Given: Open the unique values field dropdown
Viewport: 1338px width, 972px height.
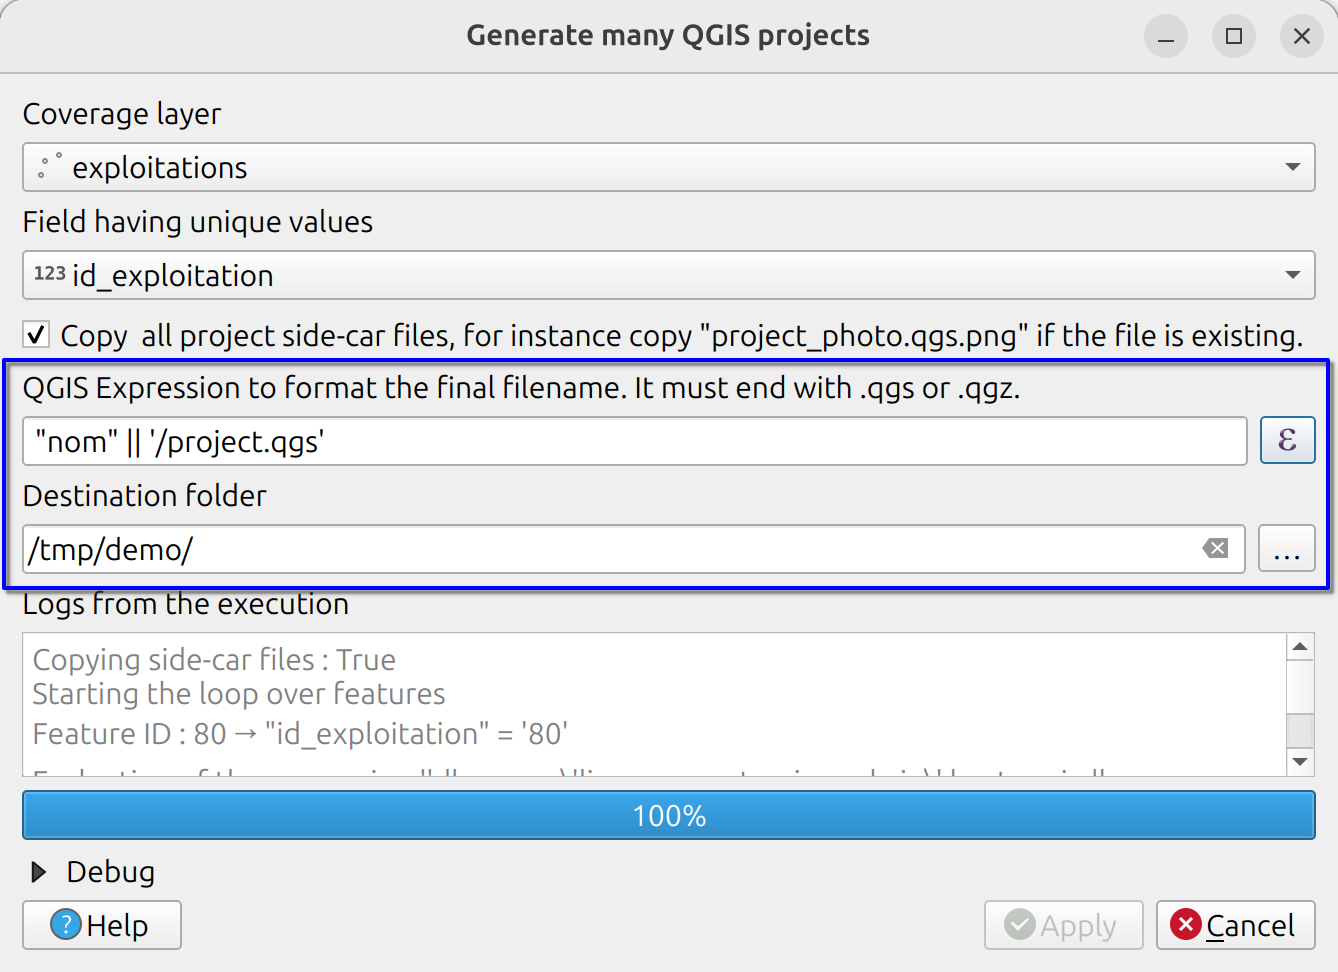Looking at the screenshot, I should [x=669, y=275].
